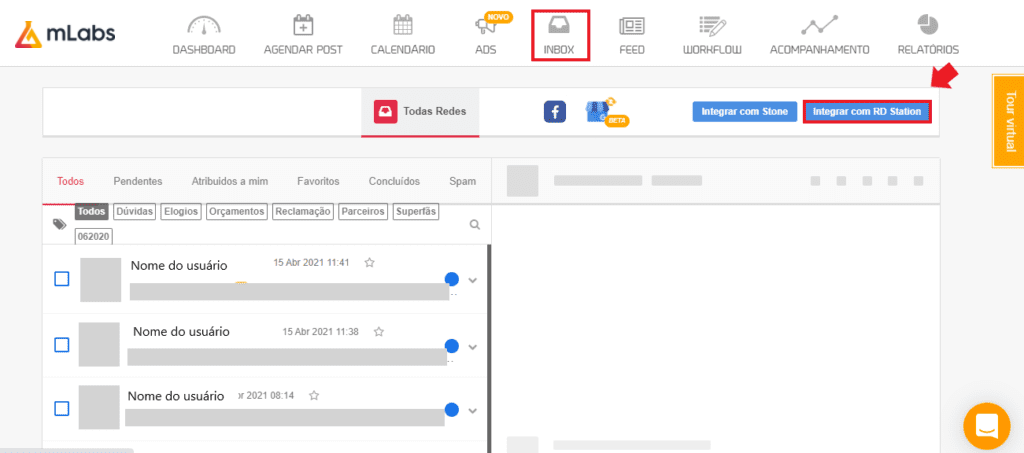The width and height of the screenshot is (1024, 453).
Task: Switch to the Spam tab
Action: [x=462, y=181]
